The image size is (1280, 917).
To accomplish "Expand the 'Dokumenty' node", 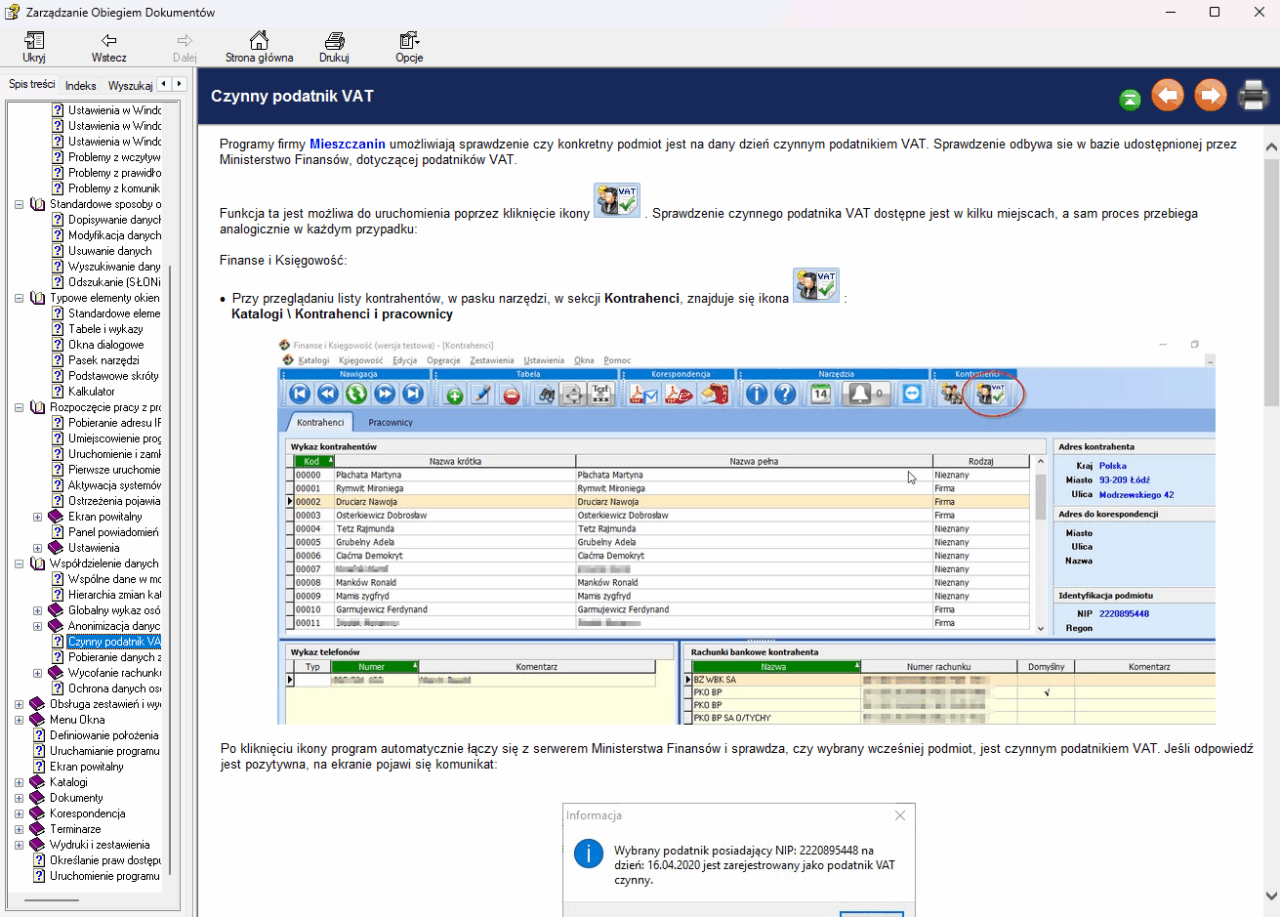I will (x=19, y=798).
